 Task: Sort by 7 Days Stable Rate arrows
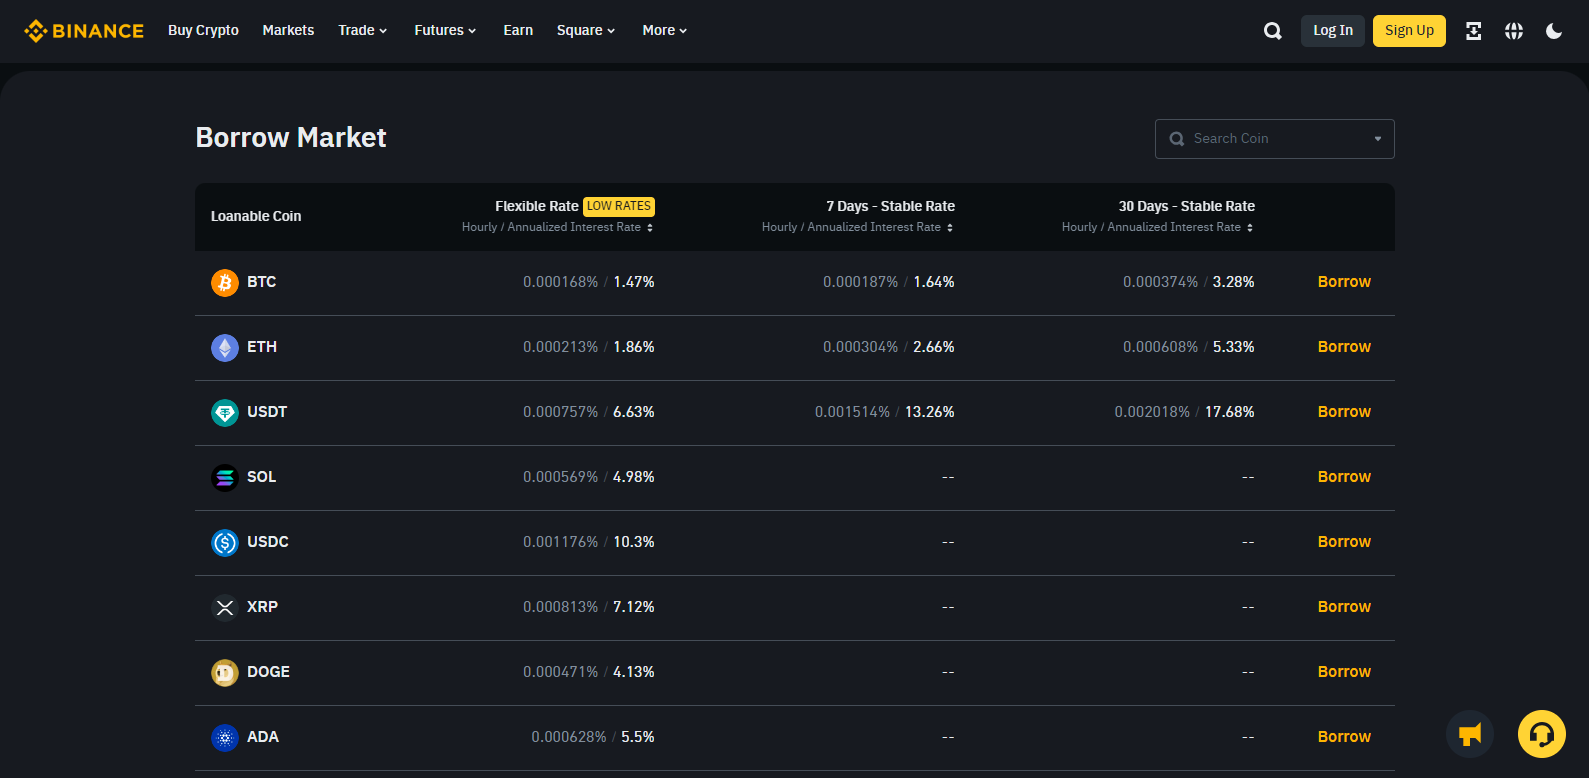click(x=950, y=228)
